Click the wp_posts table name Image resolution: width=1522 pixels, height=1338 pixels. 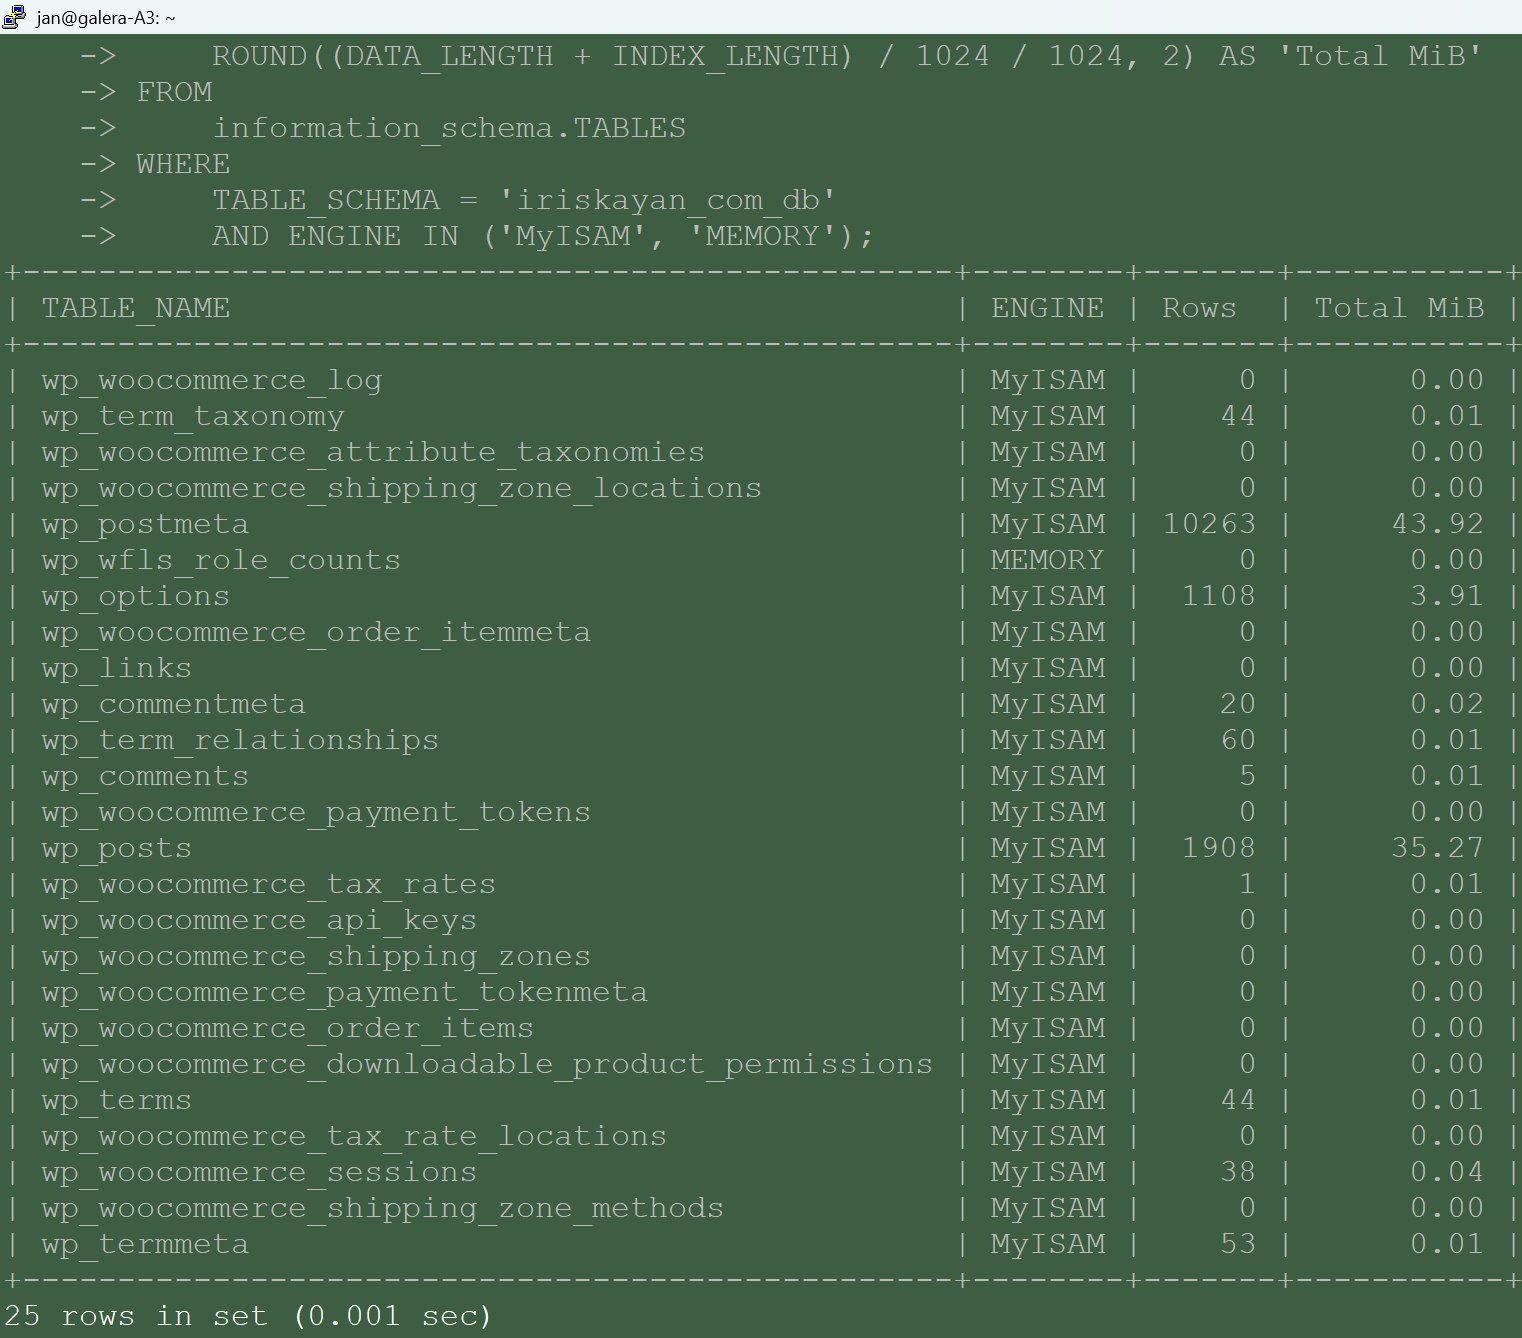[117, 848]
